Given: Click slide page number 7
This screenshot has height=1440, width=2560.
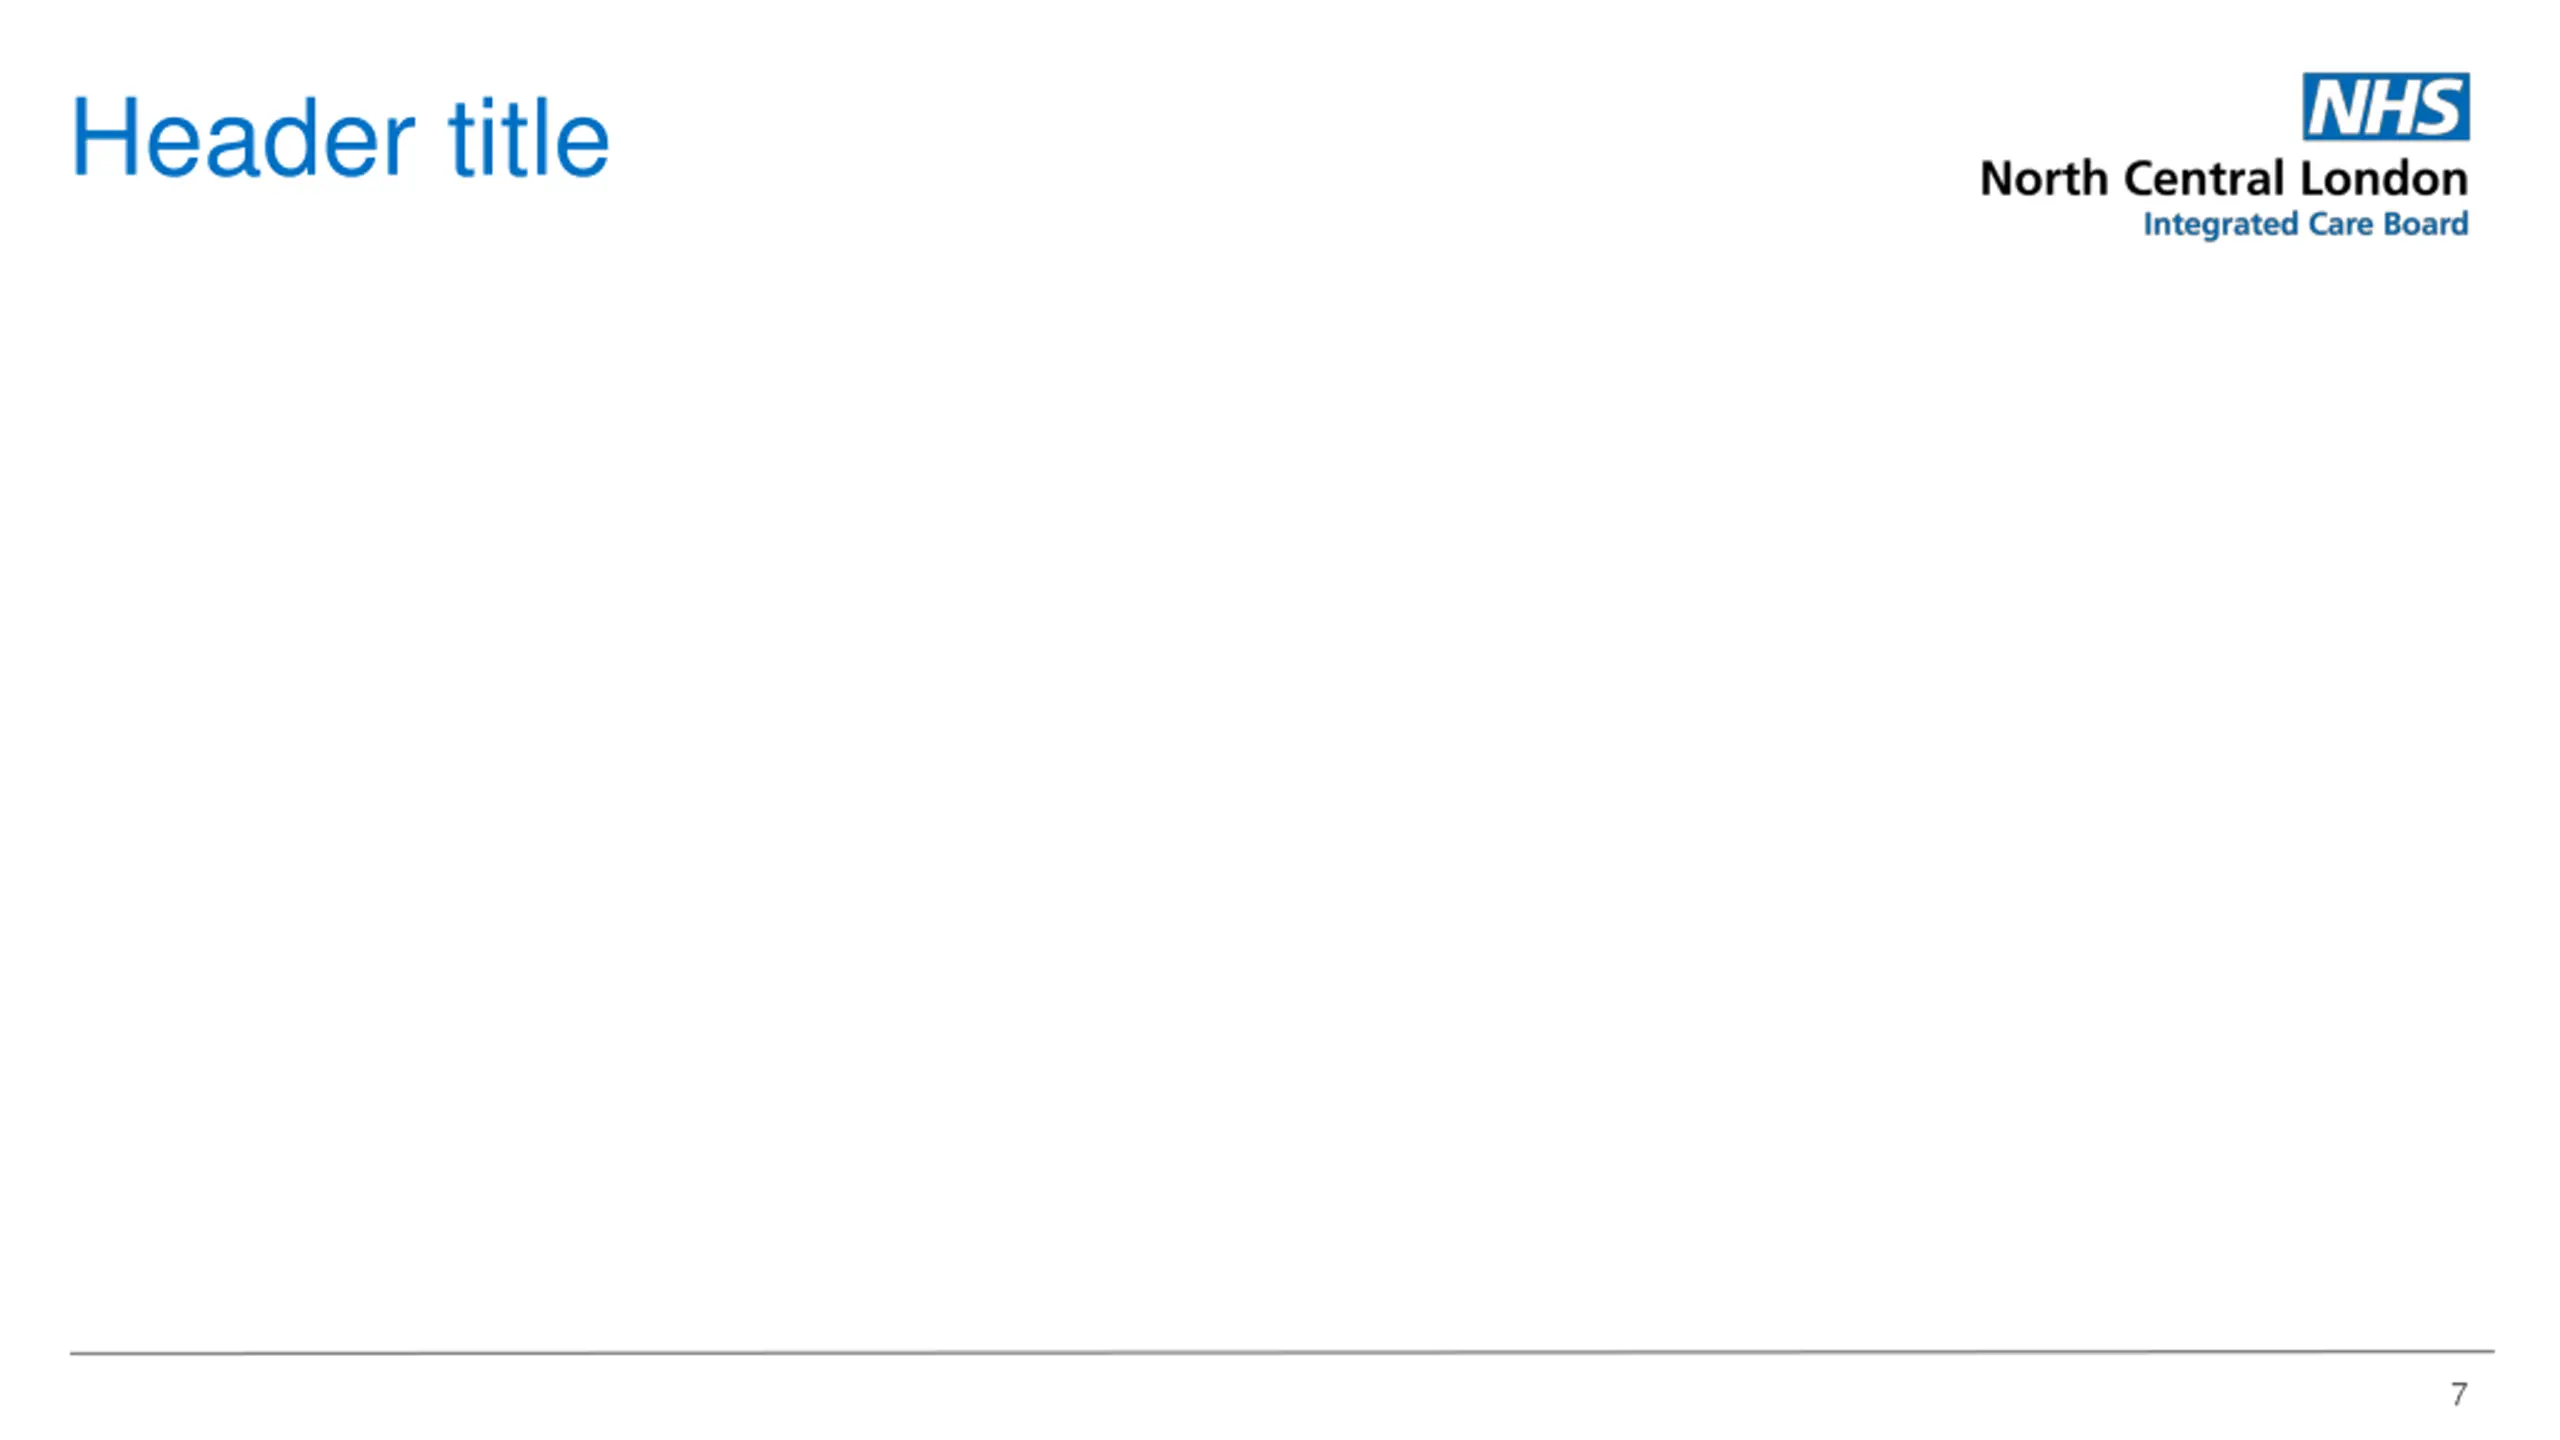Looking at the screenshot, I should click(x=2459, y=1393).
